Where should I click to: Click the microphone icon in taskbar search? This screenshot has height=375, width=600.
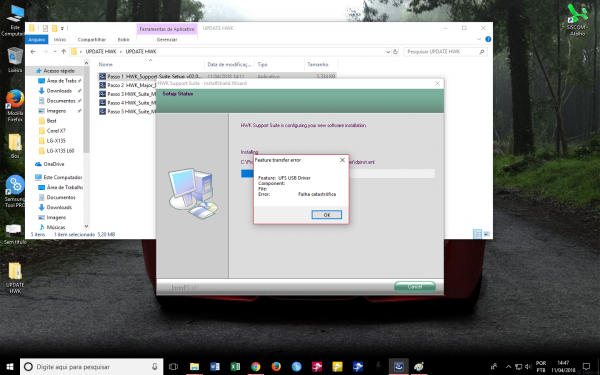155,367
